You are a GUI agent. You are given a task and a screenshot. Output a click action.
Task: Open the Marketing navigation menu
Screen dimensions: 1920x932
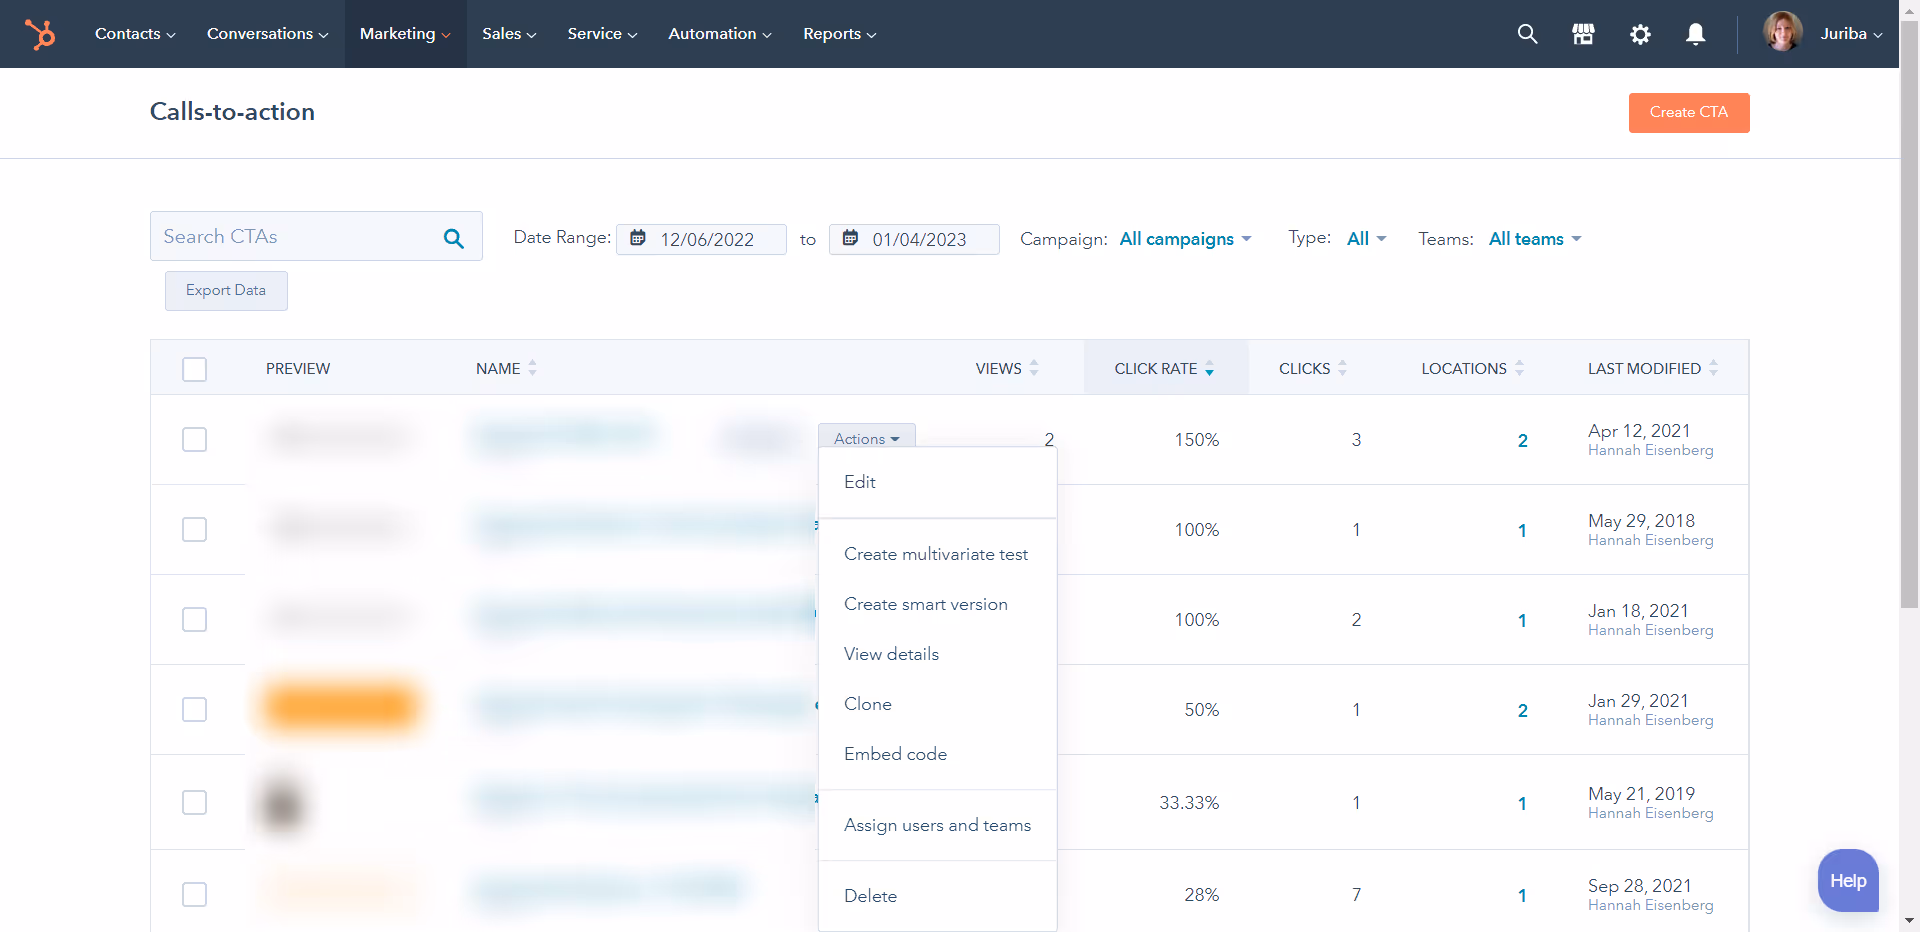pyautogui.click(x=404, y=33)
